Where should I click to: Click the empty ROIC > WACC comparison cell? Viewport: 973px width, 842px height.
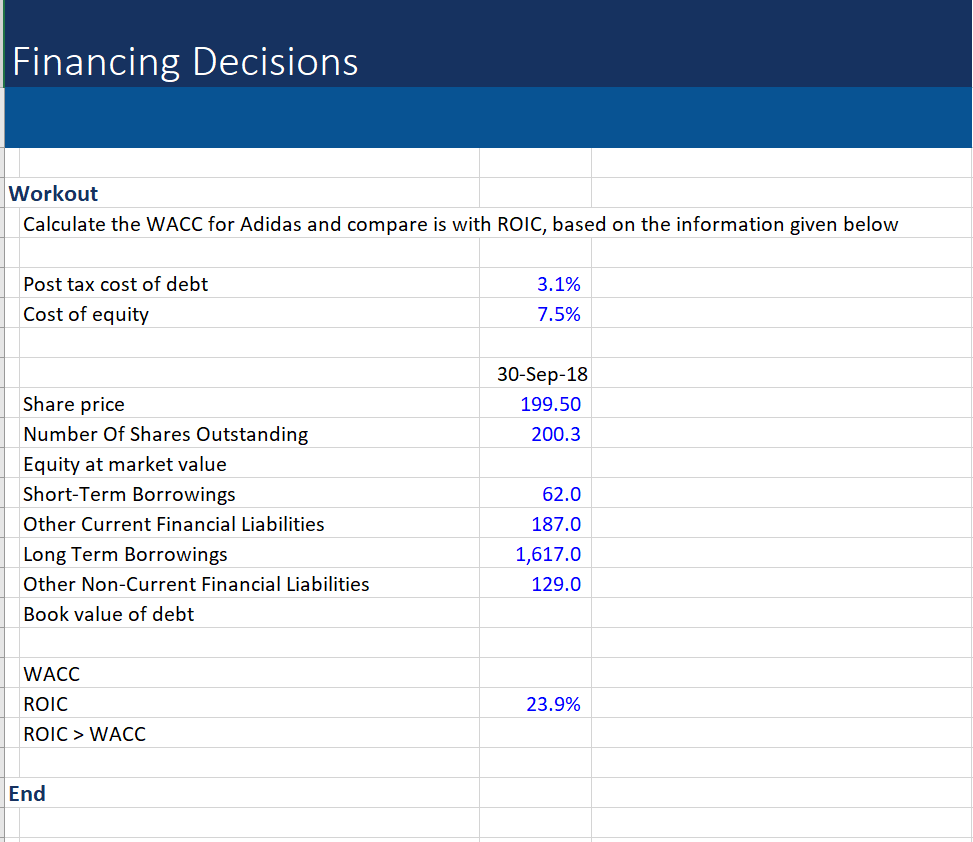535,734
